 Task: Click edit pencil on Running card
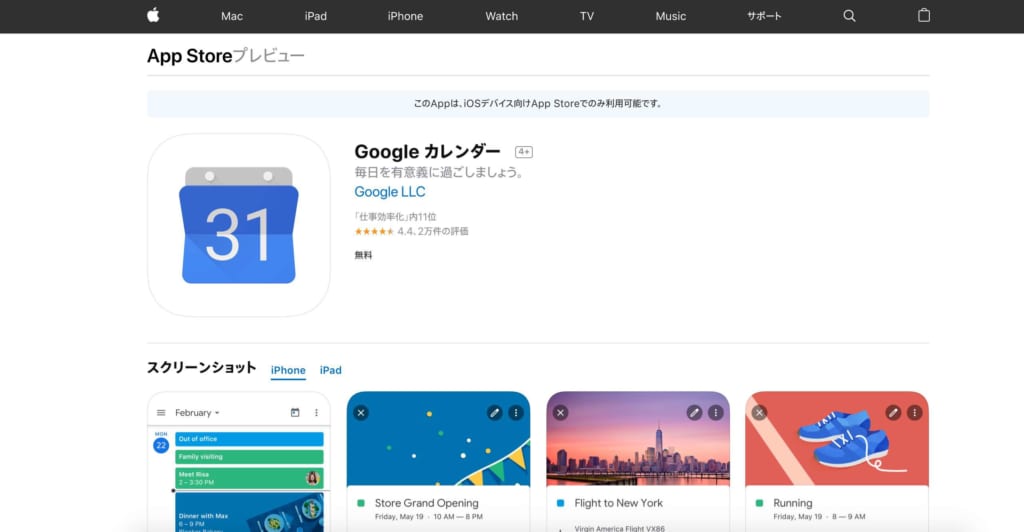tap(893, 413)
